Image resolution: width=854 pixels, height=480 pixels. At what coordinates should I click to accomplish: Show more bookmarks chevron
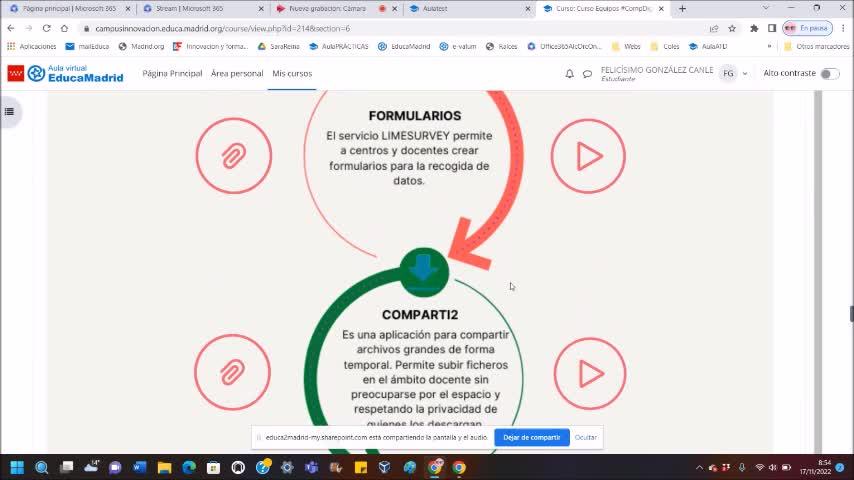coord(769,47)
